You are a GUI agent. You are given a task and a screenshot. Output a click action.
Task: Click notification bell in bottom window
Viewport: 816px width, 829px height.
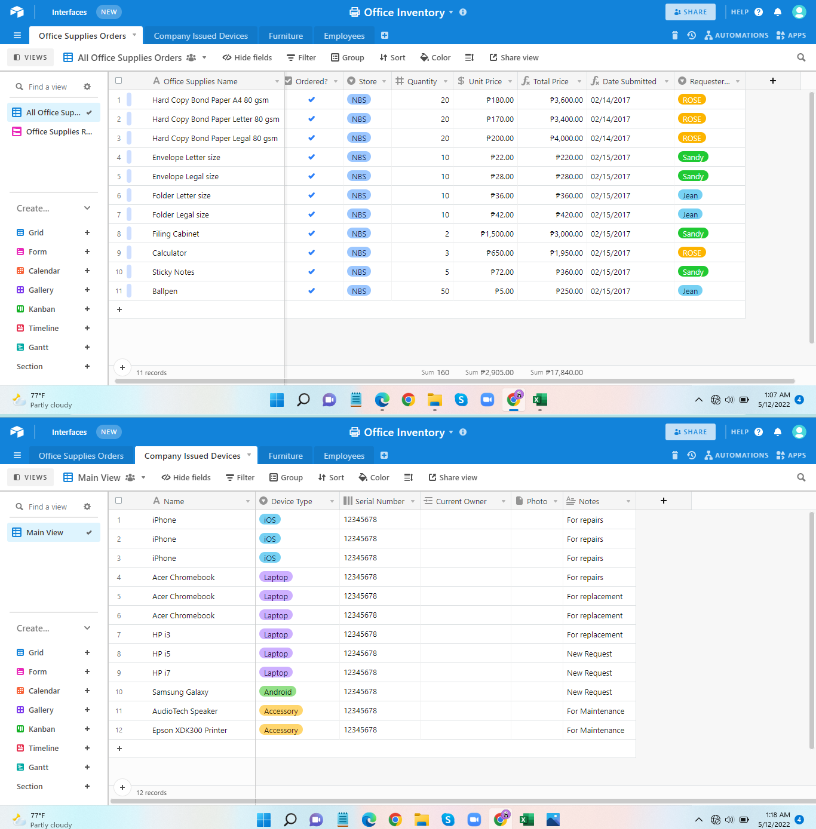pos(777,432)
